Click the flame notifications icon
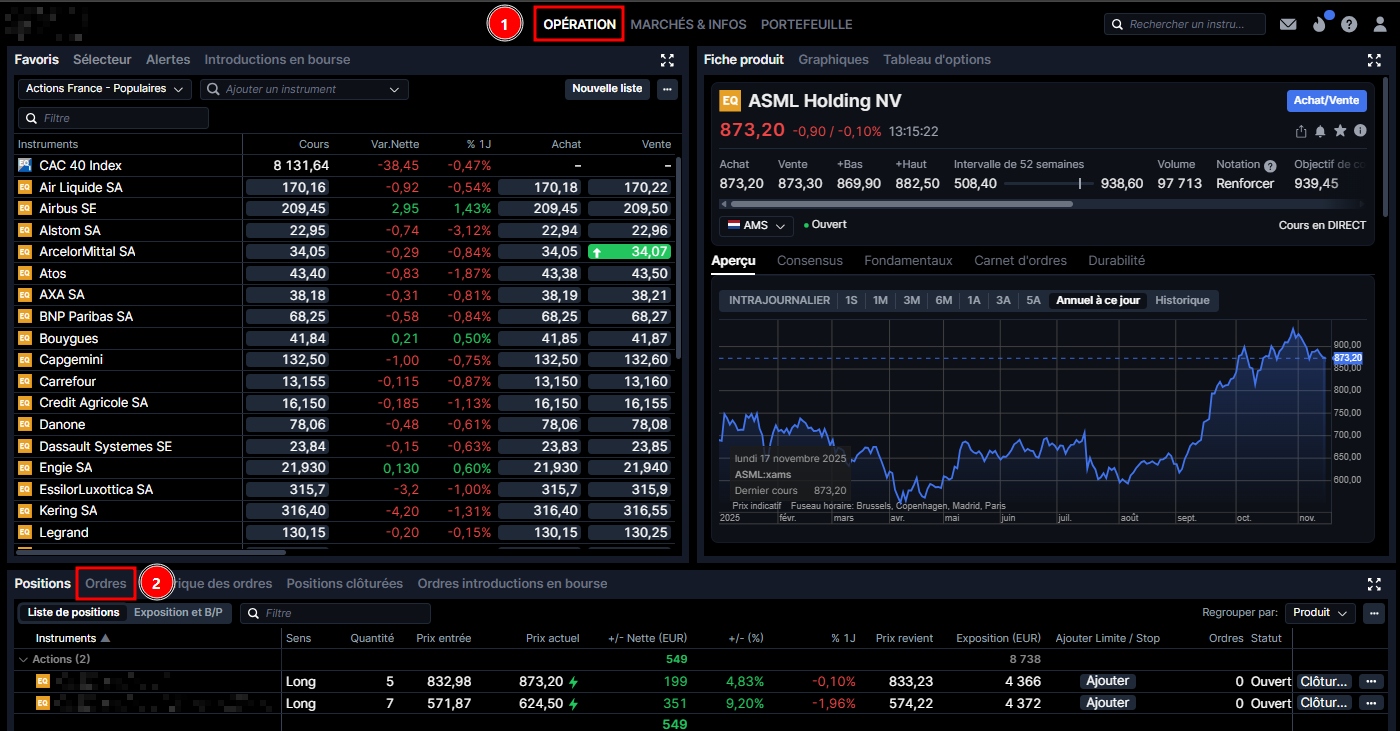Viewport: 1400px width, 731px height. point(1318,25)
